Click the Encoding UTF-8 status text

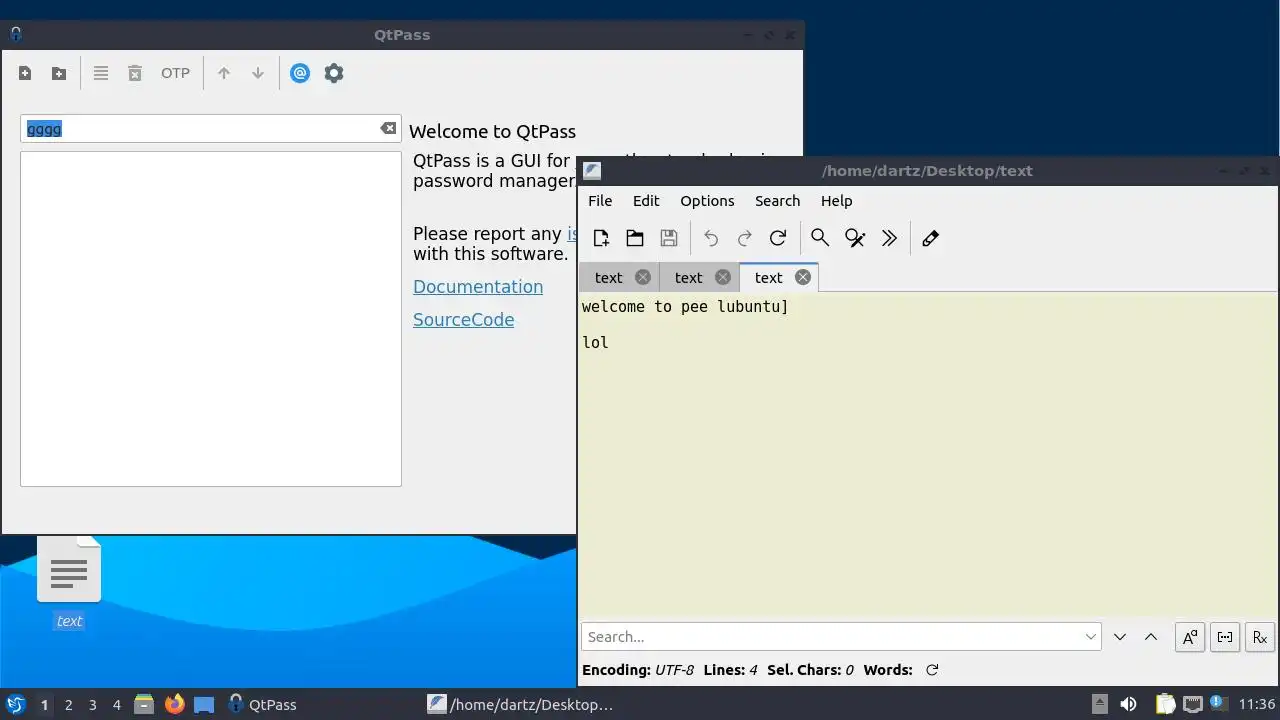(x=638, y=670)
